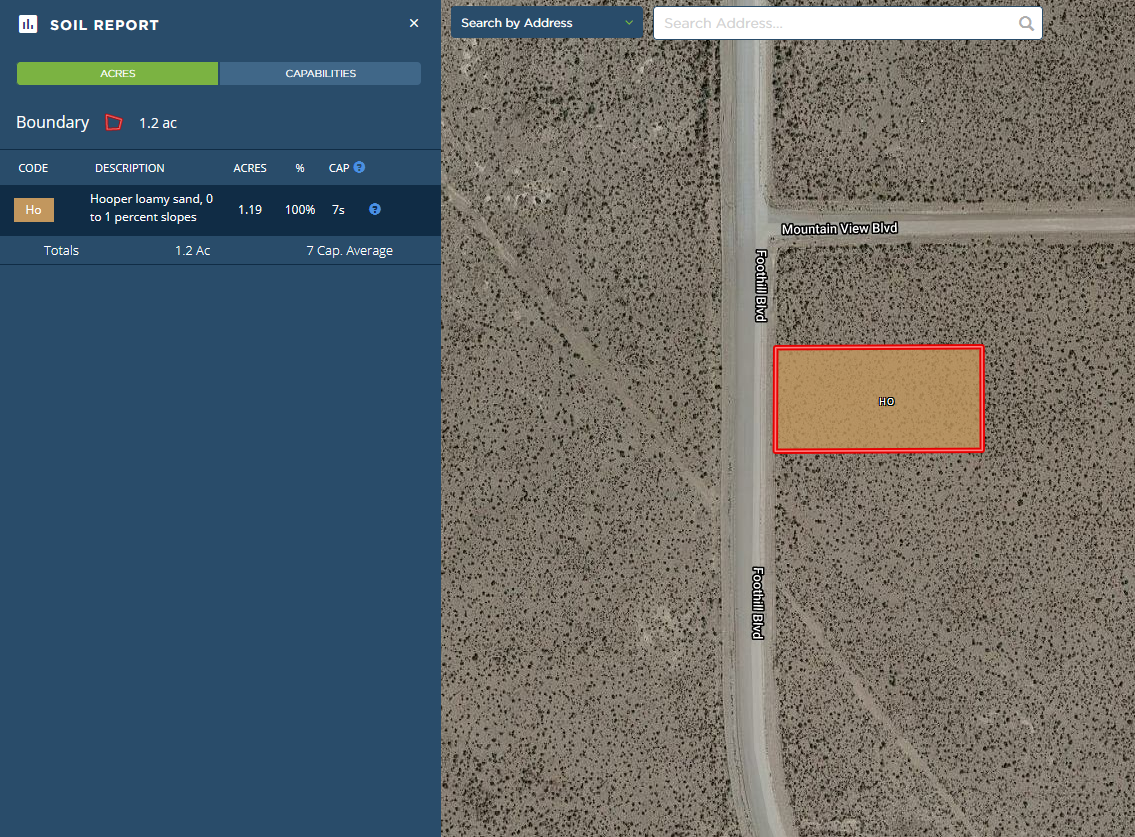Click the Soil Report bar chart icon

[x=28, y=24]
